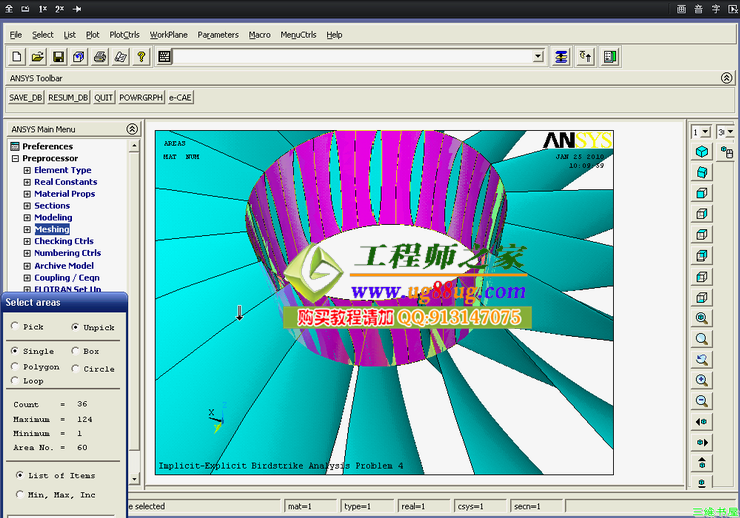Open the MenuCtrls menu
The width and height of the screenshot is (740, 518).
[298, 34]
